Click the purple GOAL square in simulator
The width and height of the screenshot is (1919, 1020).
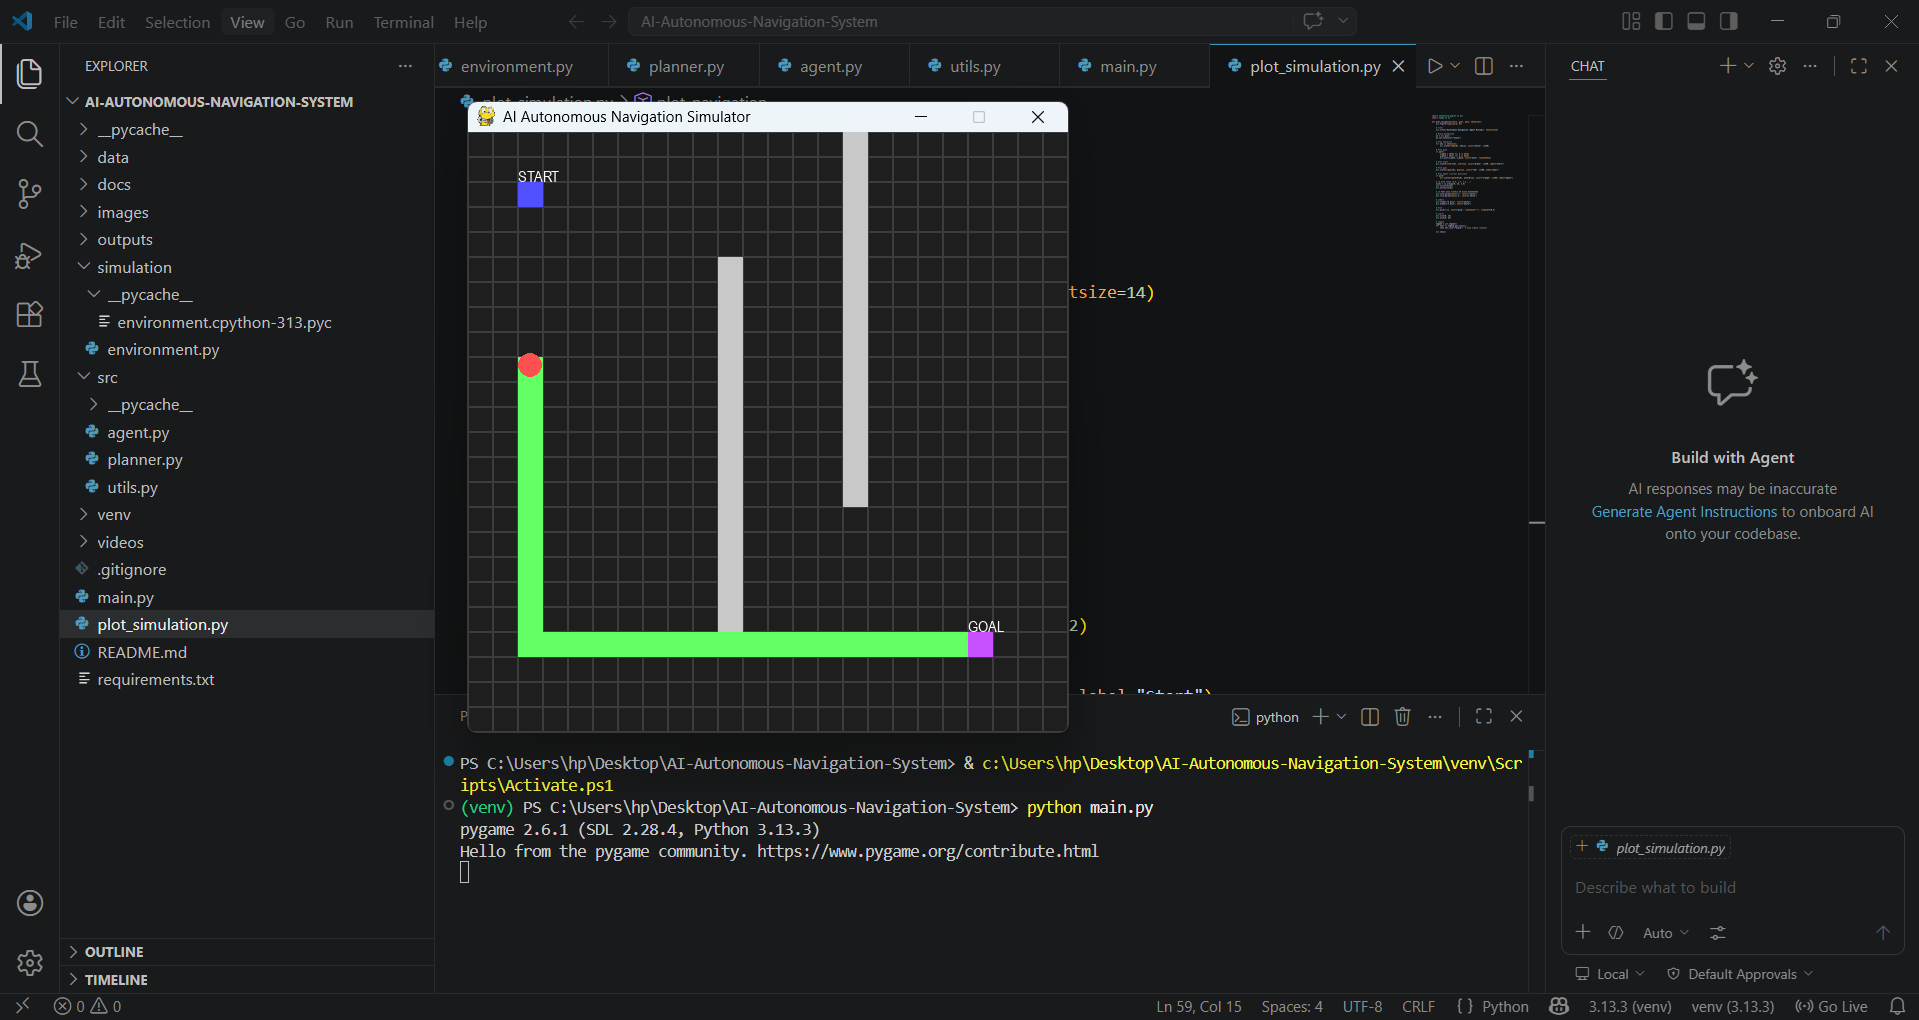tap(980, 644)
